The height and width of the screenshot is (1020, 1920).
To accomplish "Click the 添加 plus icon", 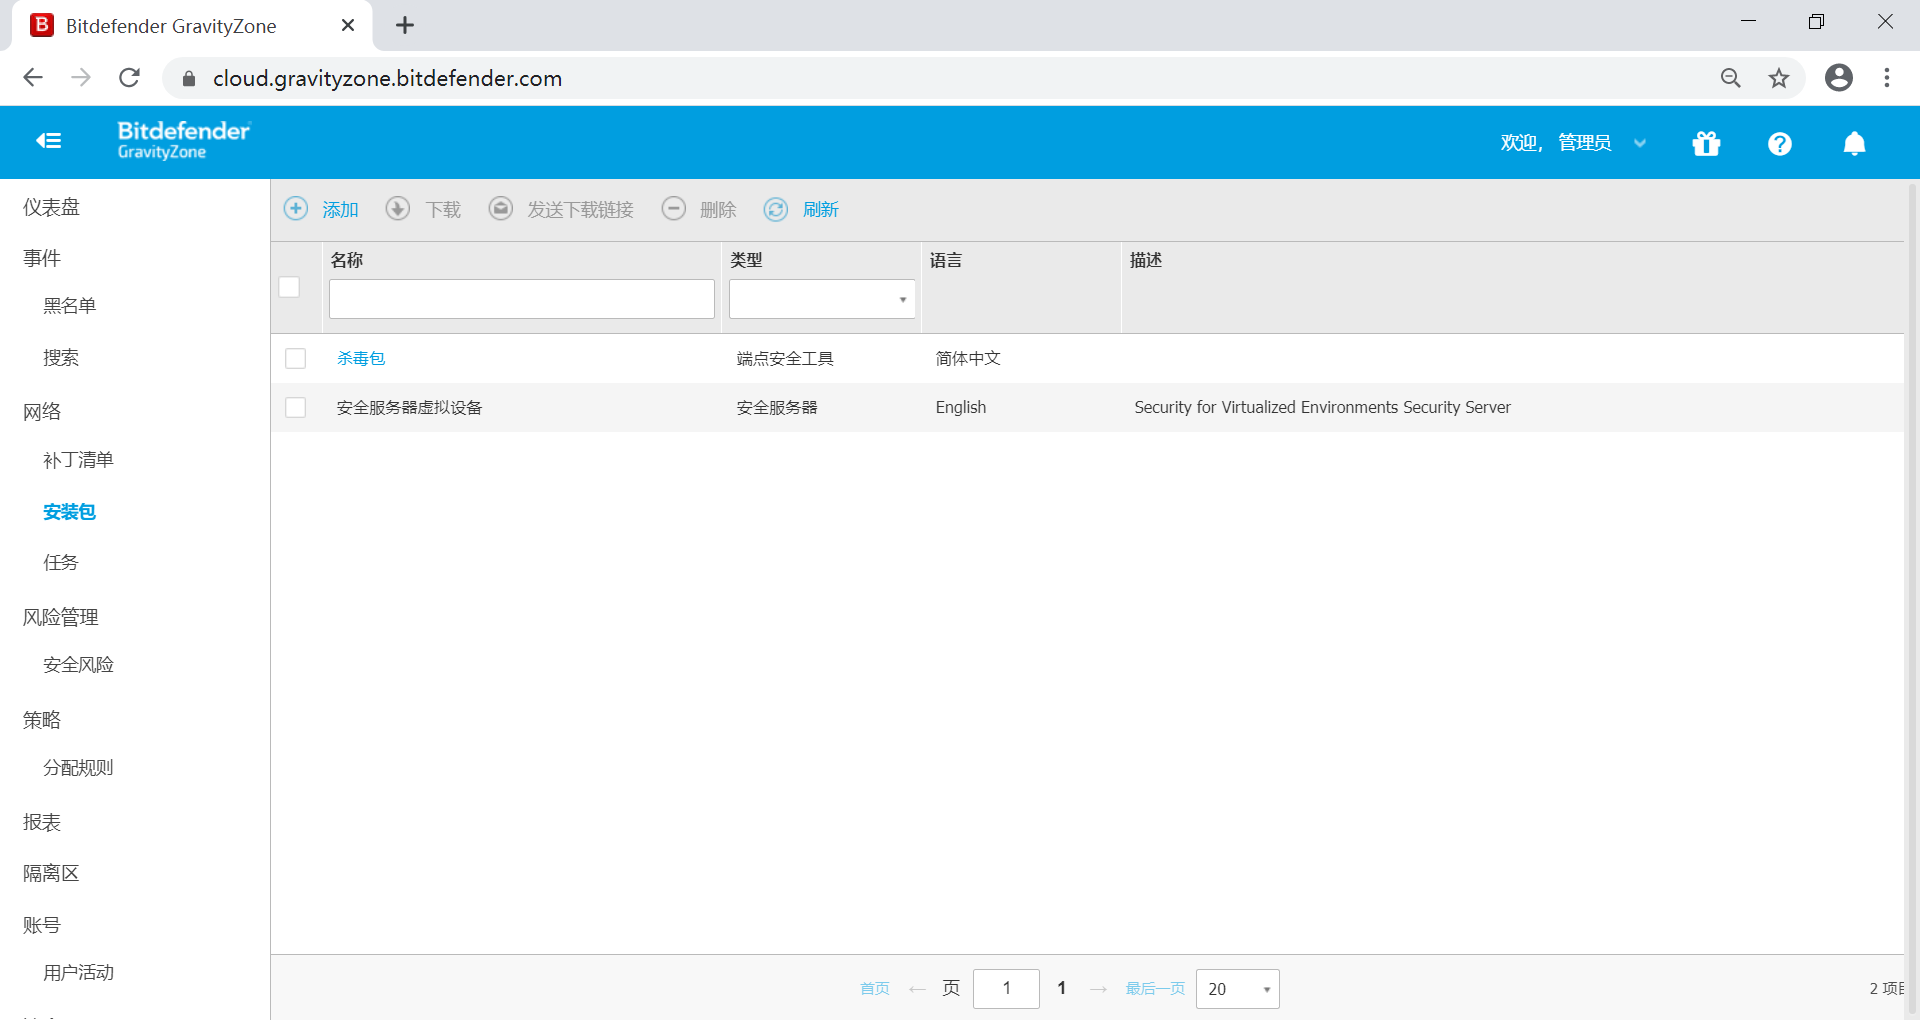I will [x=296, y=208].
